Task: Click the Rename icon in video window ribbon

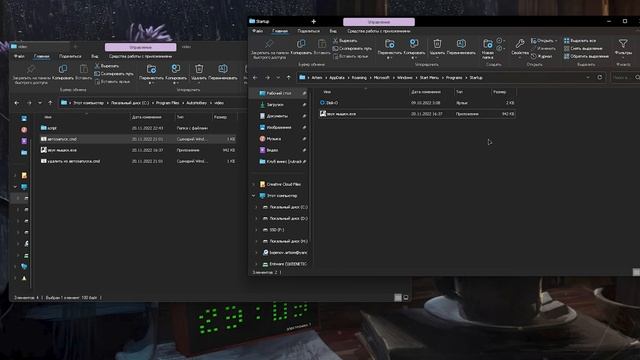Action: pos(223,69)
